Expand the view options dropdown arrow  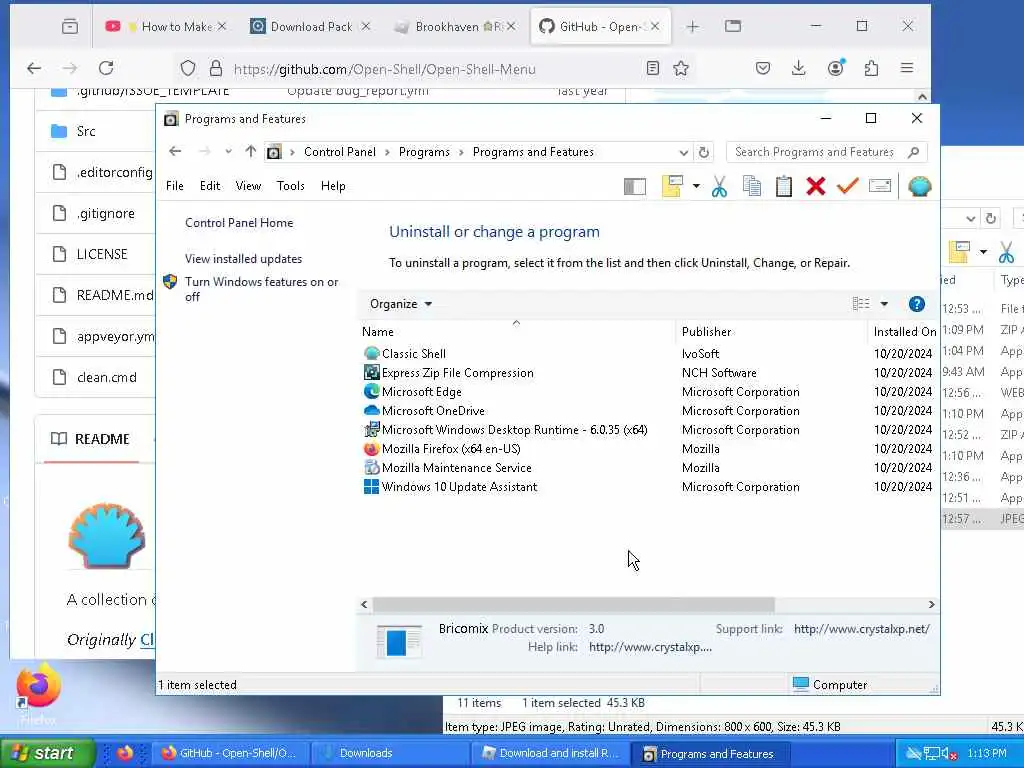pos(884,304)
